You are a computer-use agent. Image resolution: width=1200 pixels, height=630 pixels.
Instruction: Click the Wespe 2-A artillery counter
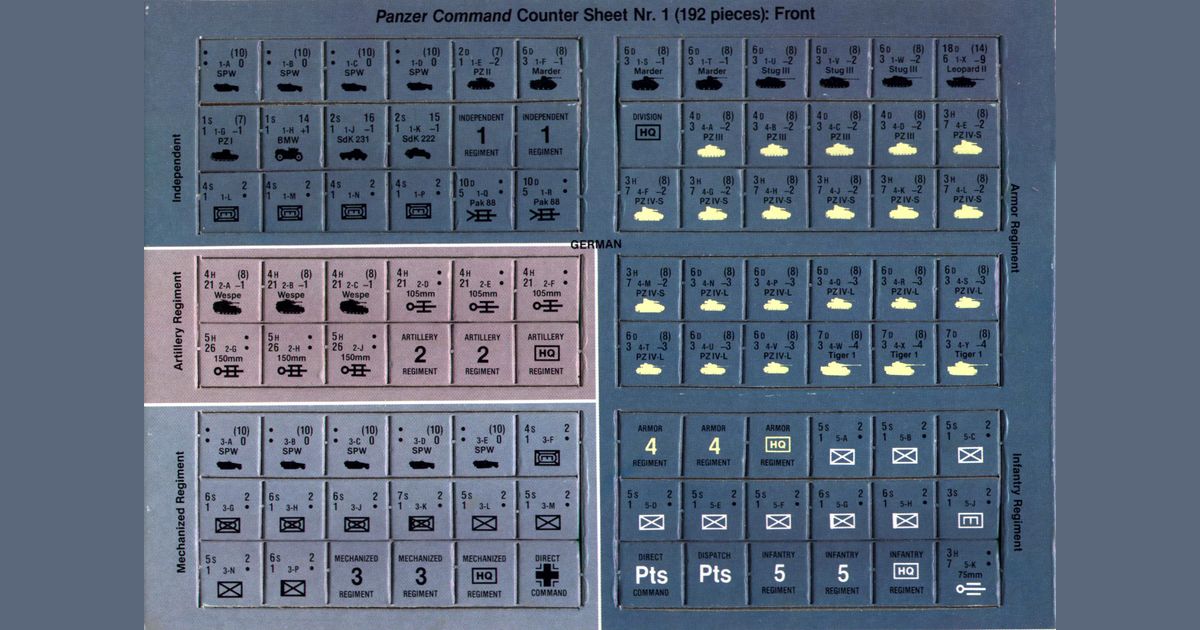click(228, 288)
